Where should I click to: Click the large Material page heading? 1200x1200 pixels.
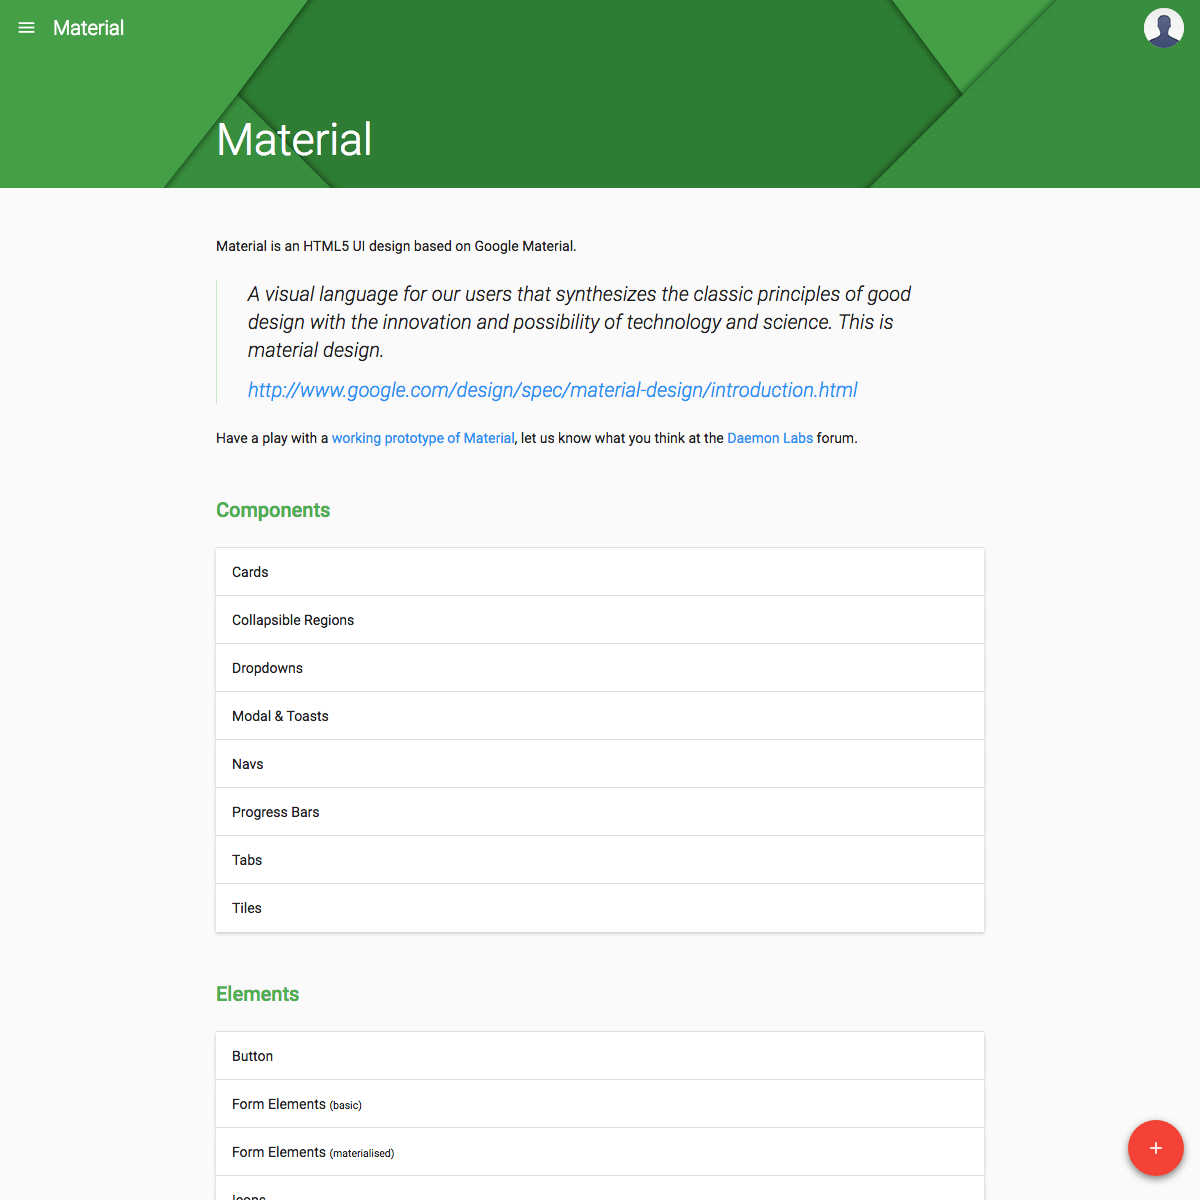click(294, 139)
